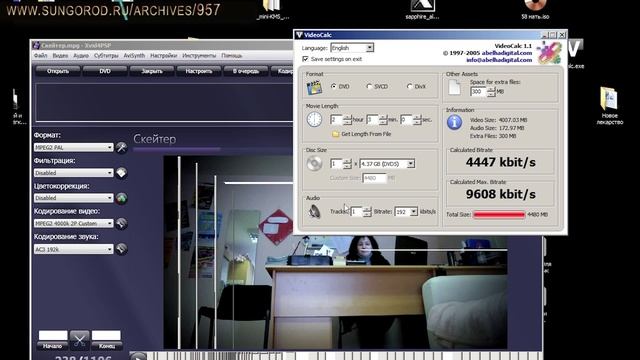Toggle Save settings on exit checkbox
This screenshot has height=360, width=640.
click(305, 59)
